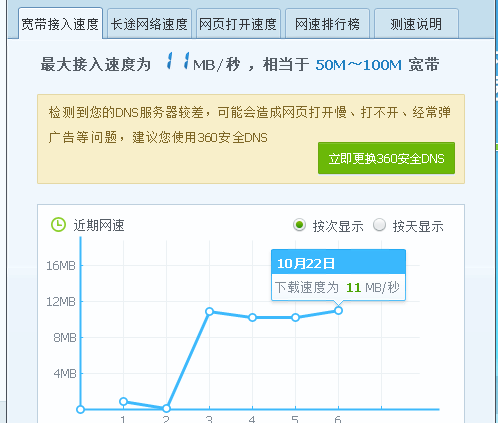
Task: Open the 测速说明 tab
Action: (416, 24)
